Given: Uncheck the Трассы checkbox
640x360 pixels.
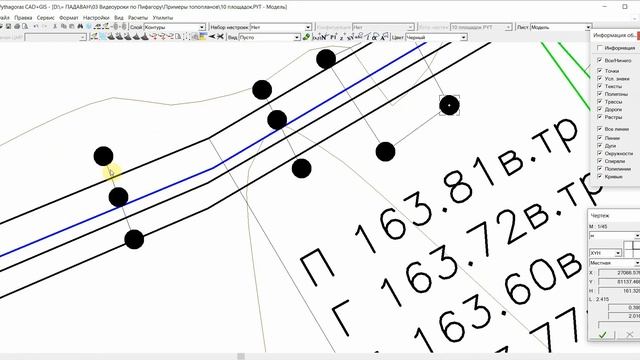Looking at the screenshot, I should pyautogui.click(x=600, y=101).
